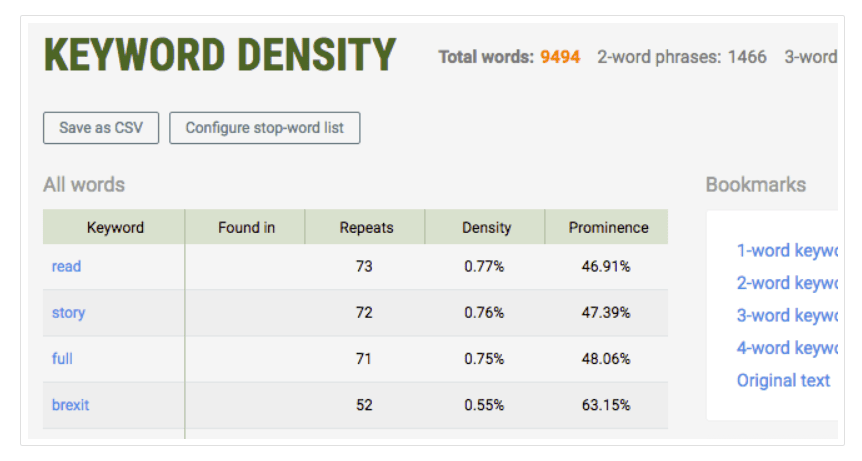Click the 63.15% prominence value for brexit

pos(606,405)
